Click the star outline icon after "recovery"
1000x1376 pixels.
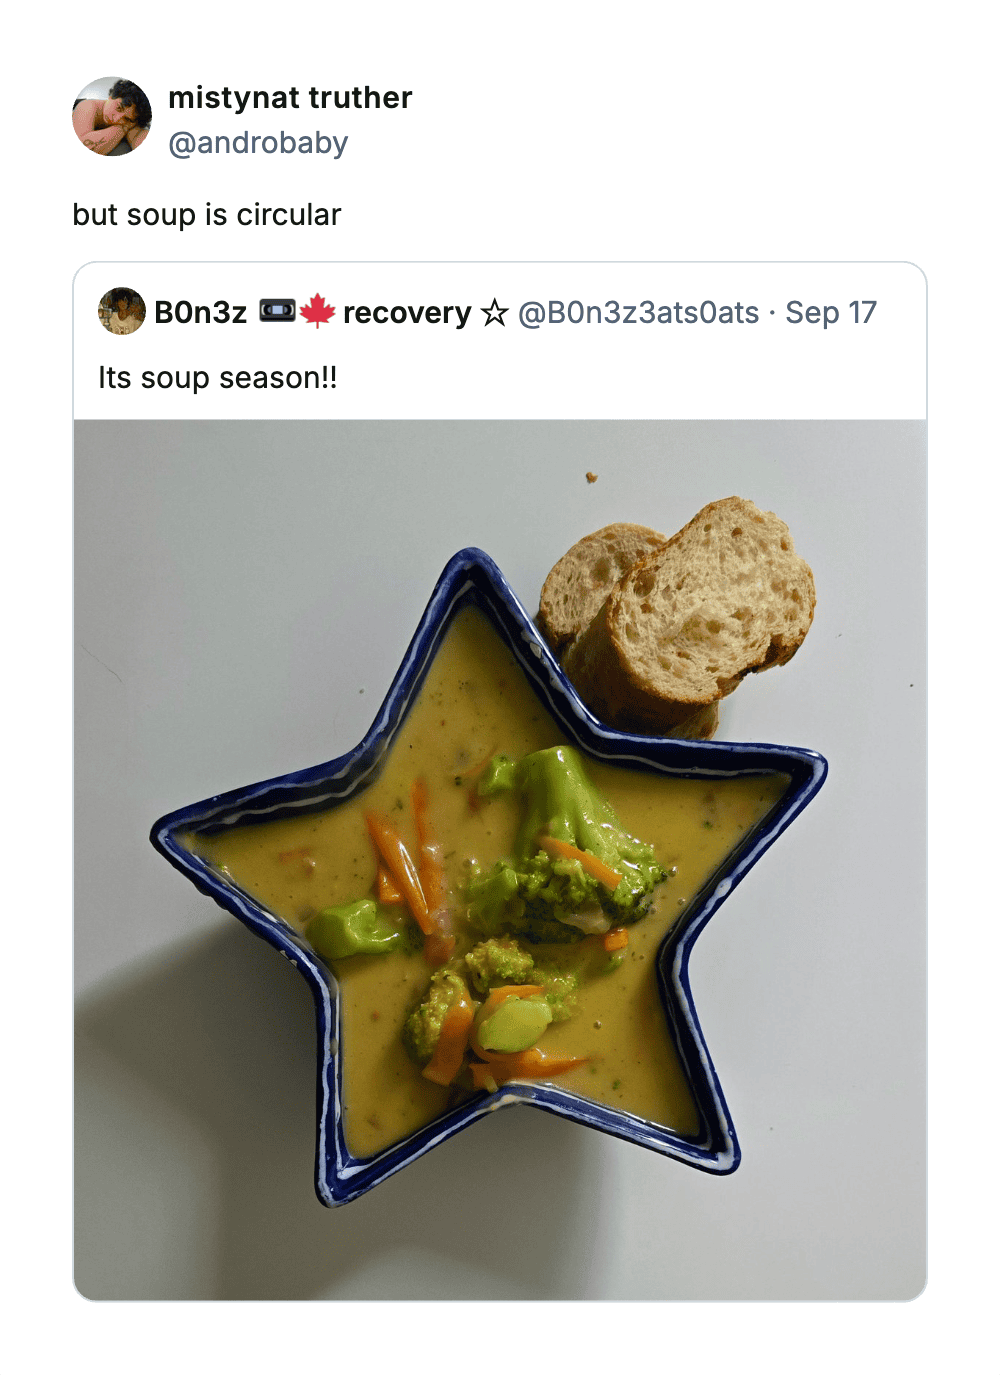pos(494,314)
